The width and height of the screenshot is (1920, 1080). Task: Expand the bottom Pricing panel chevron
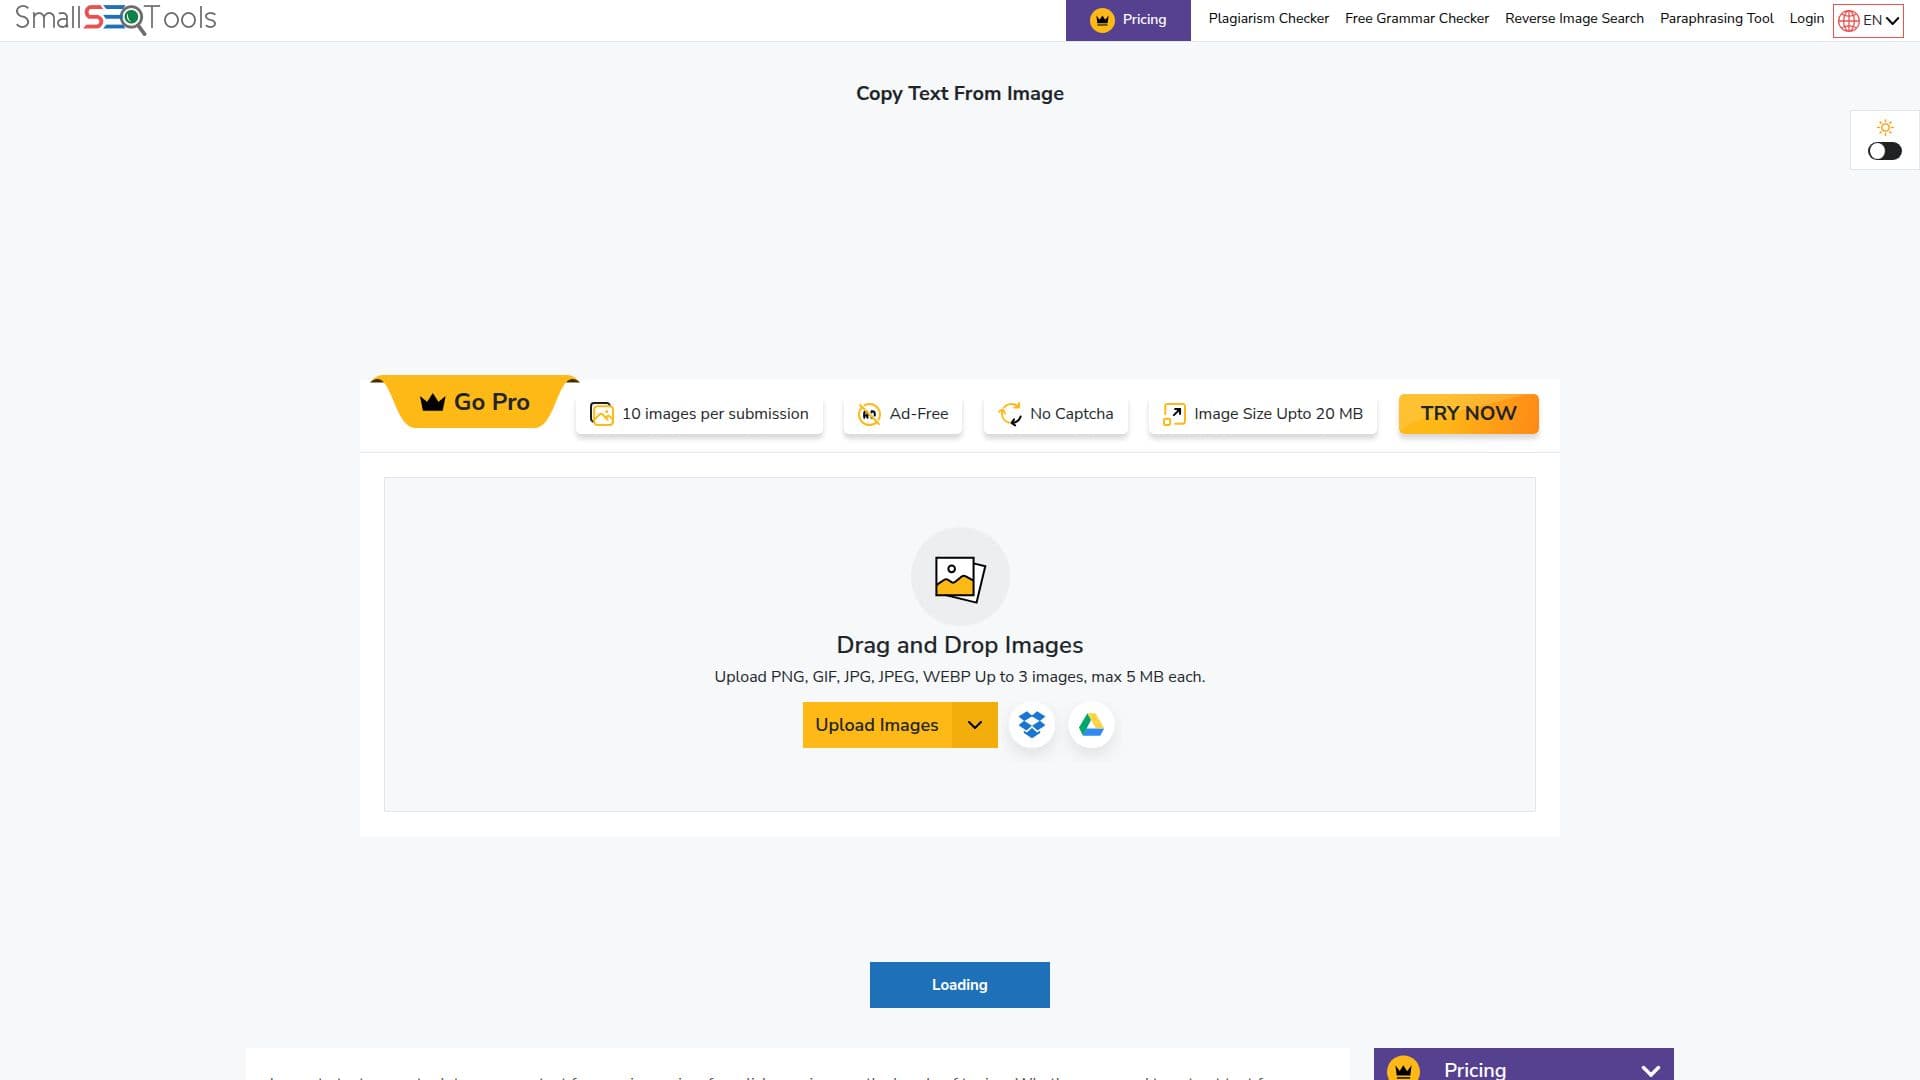pyautogui.click(x=1651, y=1070)
